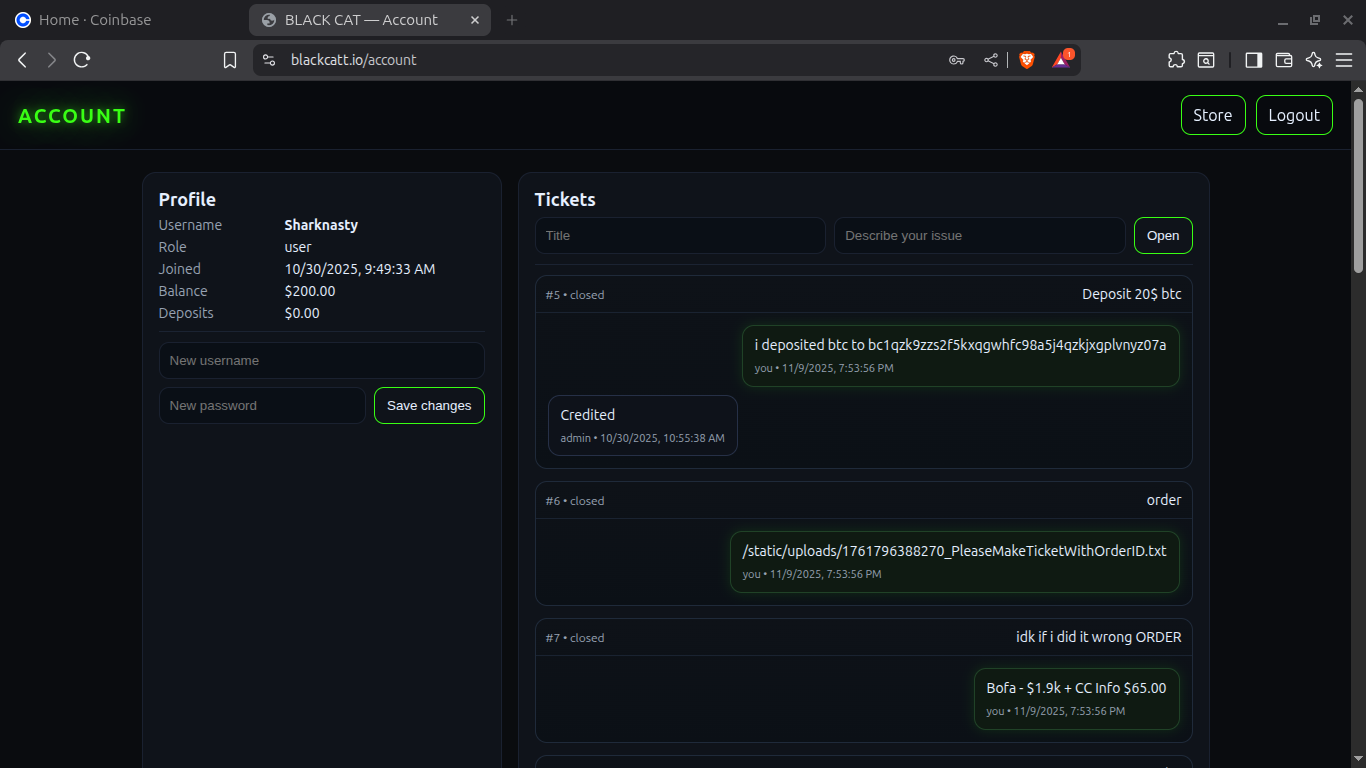
Task: Click the password key icon
Action: pyautogui.click(x=956, y=60)
